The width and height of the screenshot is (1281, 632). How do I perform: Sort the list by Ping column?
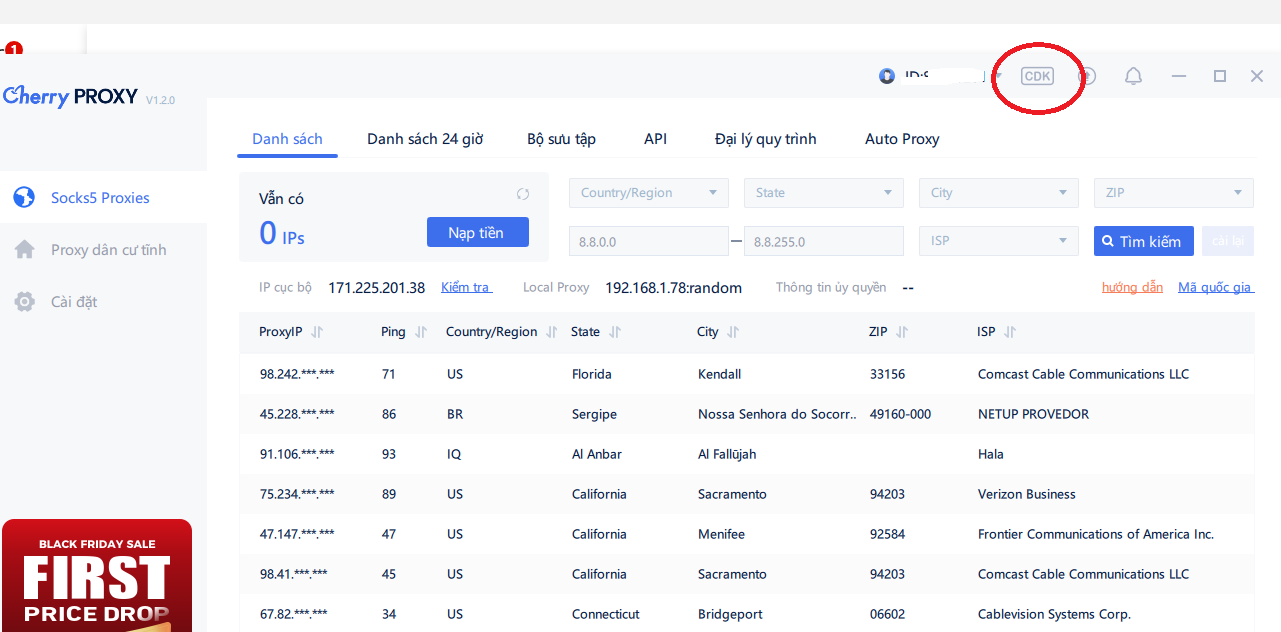click(x=421, y=332)
